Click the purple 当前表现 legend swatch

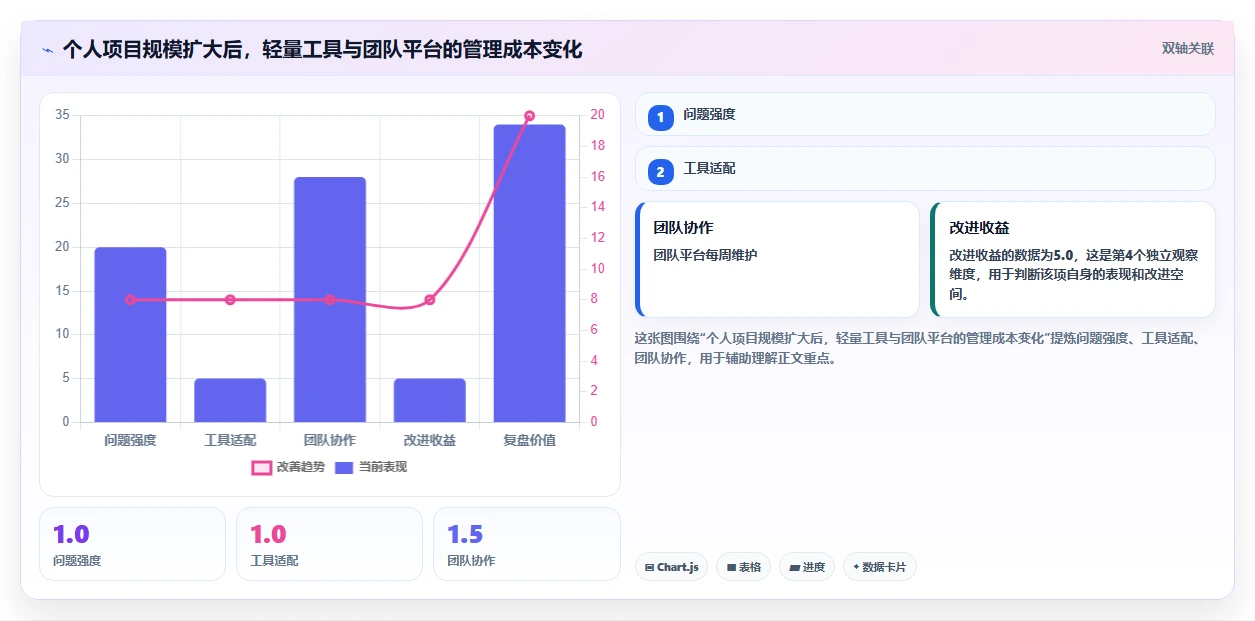344,467
